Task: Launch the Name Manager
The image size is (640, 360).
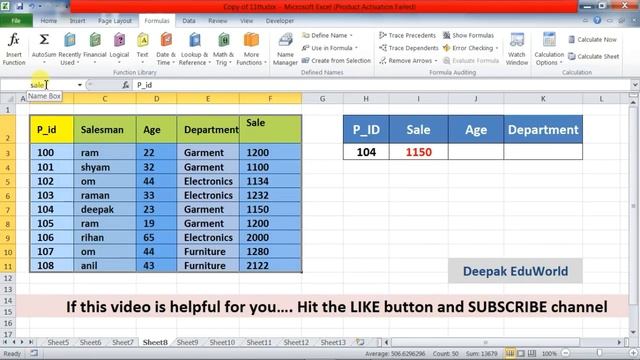Action: coord(285,49)
